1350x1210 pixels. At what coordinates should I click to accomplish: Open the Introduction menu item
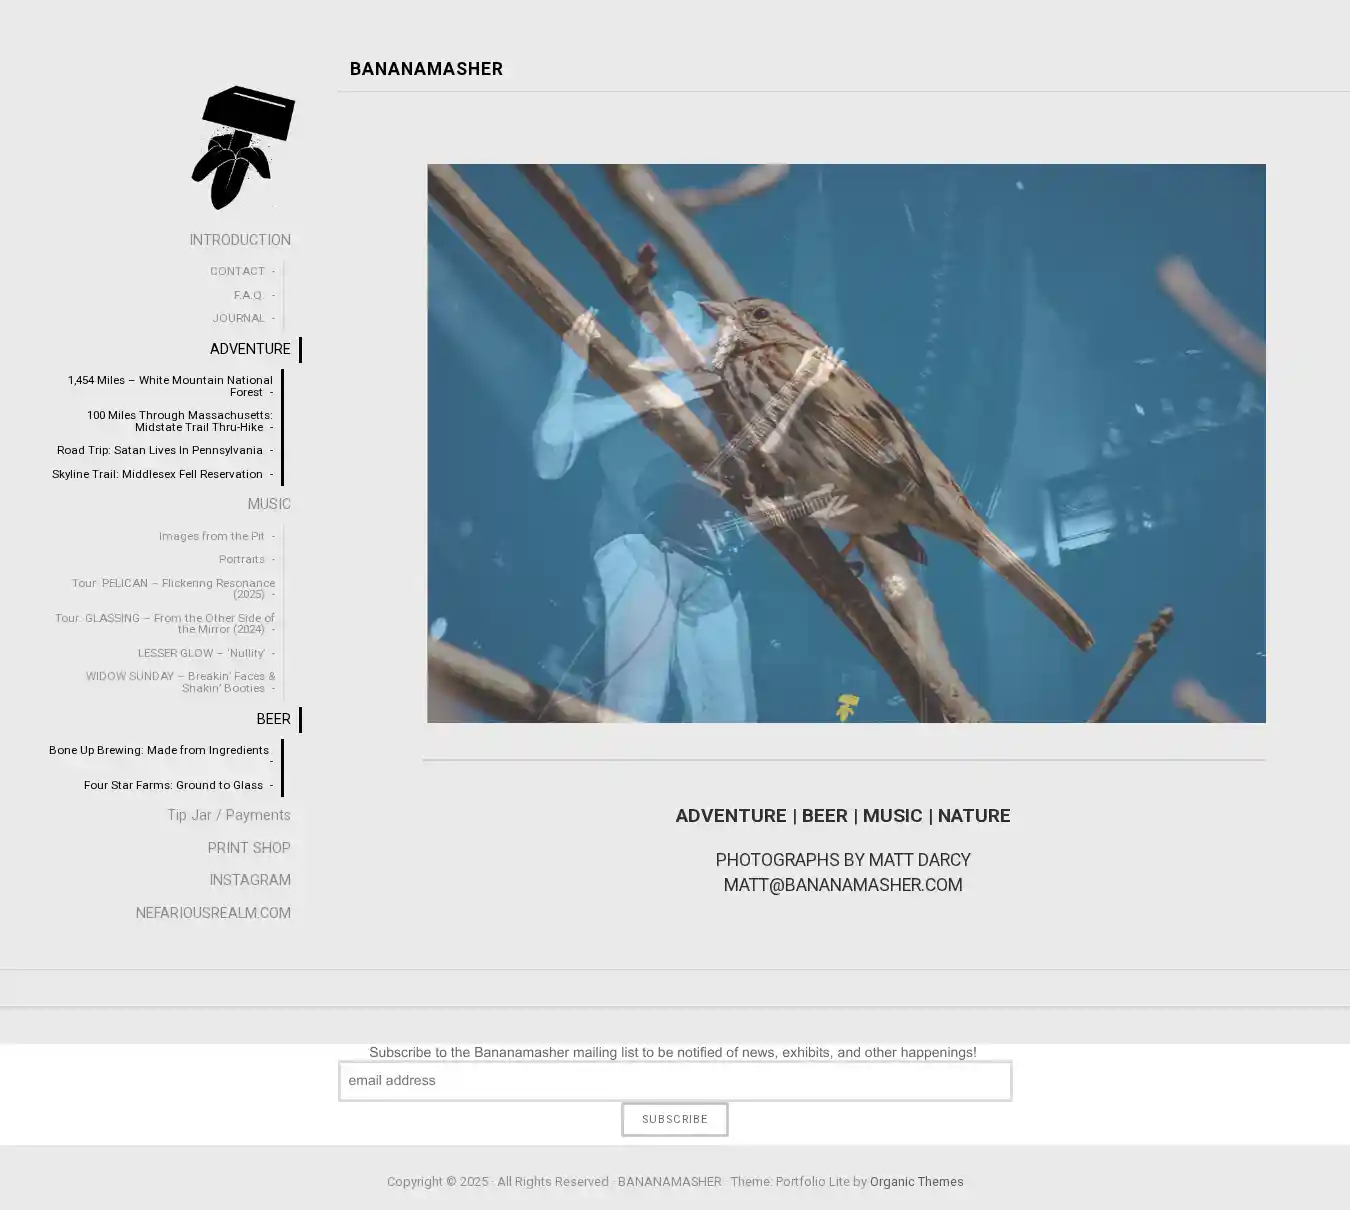pos(240,240)
